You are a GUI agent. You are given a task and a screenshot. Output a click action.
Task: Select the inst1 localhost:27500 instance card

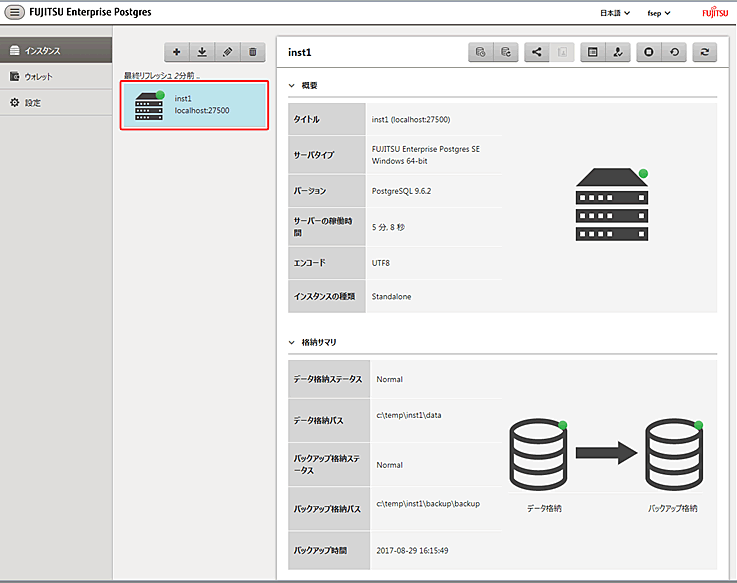point(194,105)
